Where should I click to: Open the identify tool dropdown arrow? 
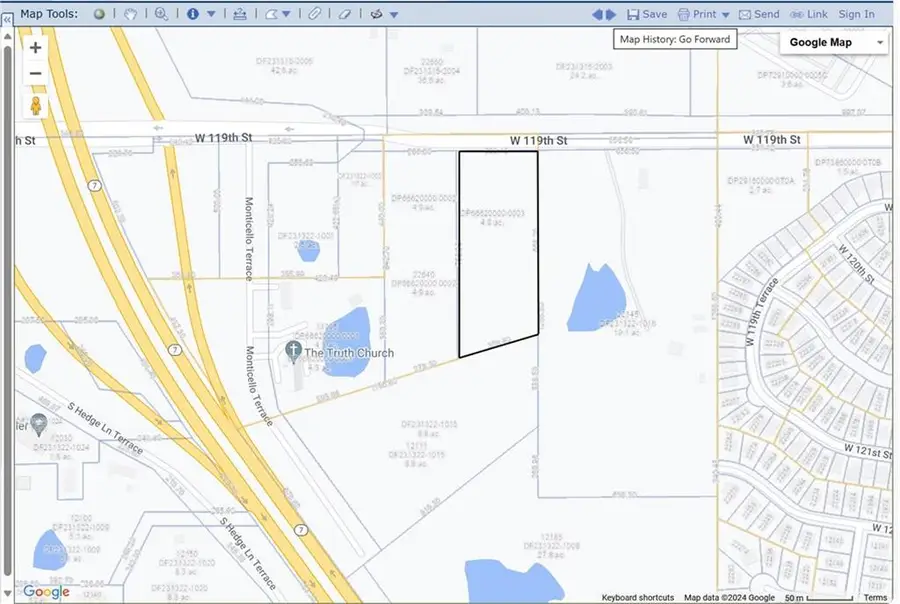210,14
